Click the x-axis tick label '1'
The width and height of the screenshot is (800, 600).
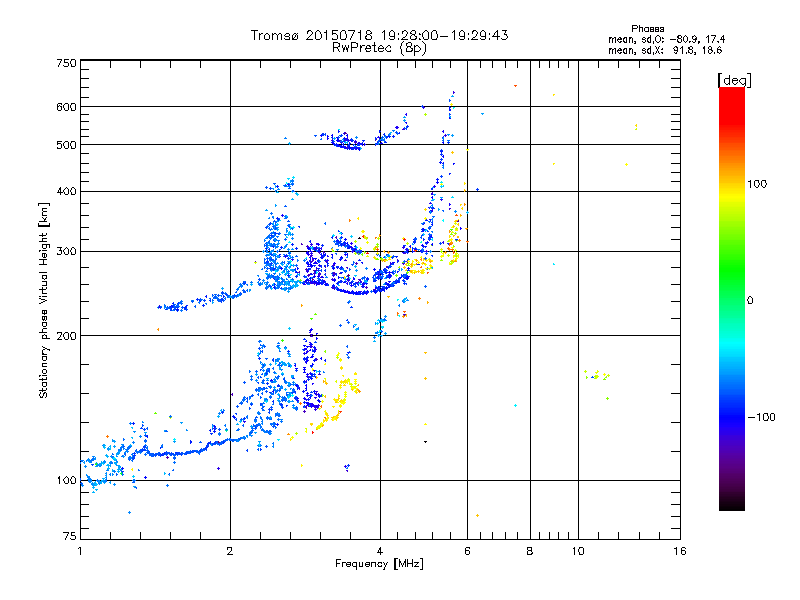point(80,551)
